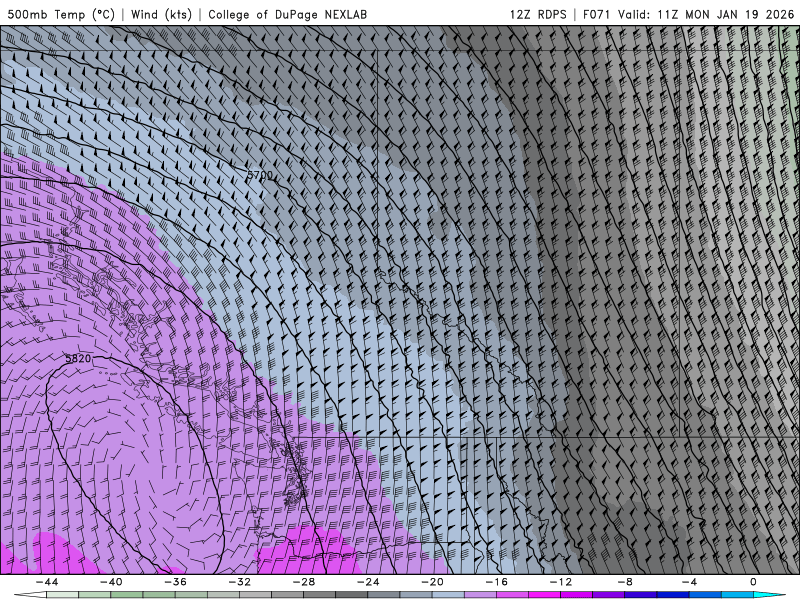Screen dimensions: 800x600
Task: Click the 5700 height contour label
Action: pos(260,175)
